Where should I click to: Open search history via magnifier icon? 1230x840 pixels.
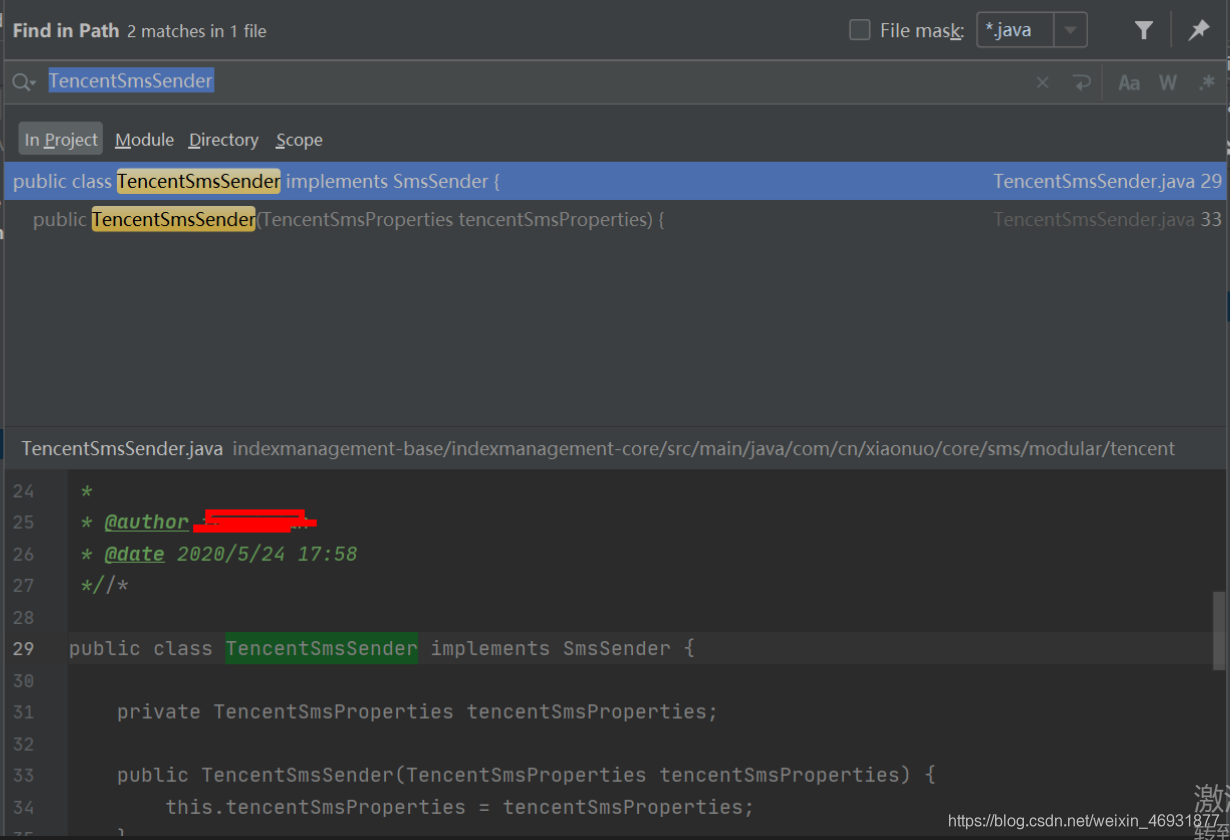(24, 82)
